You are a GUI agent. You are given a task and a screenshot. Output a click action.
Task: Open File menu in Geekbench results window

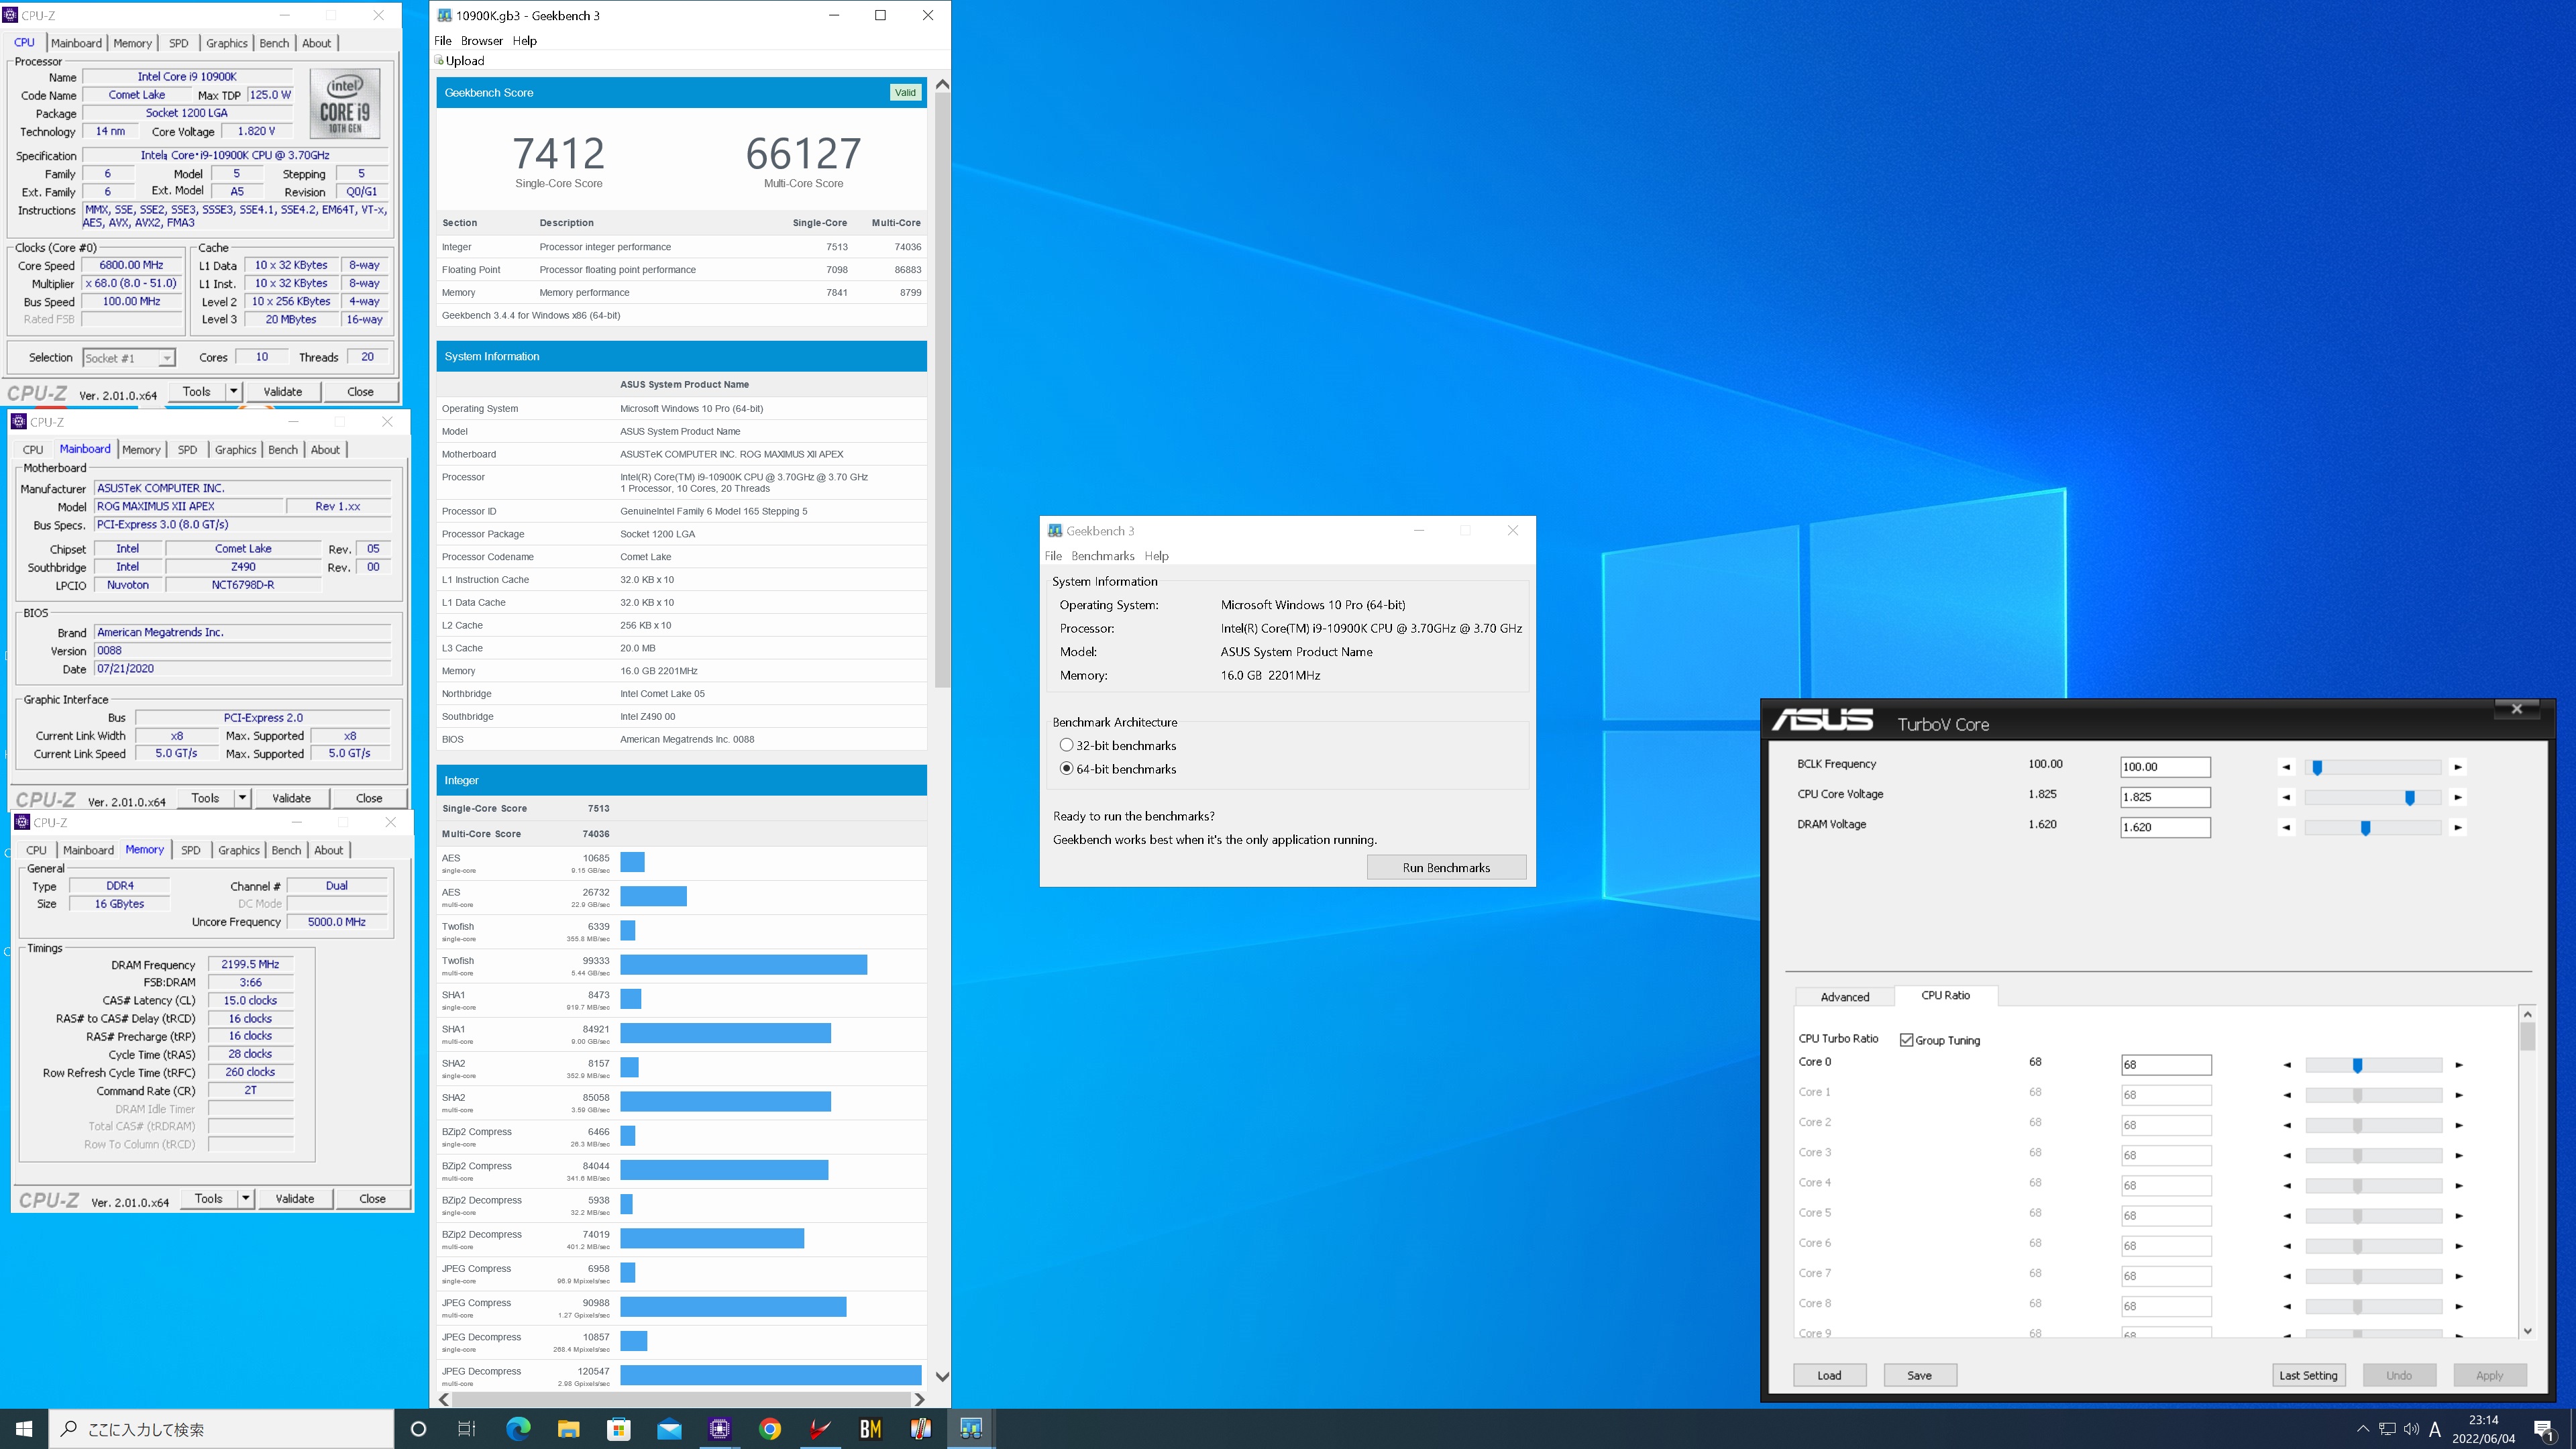[443, 41]
